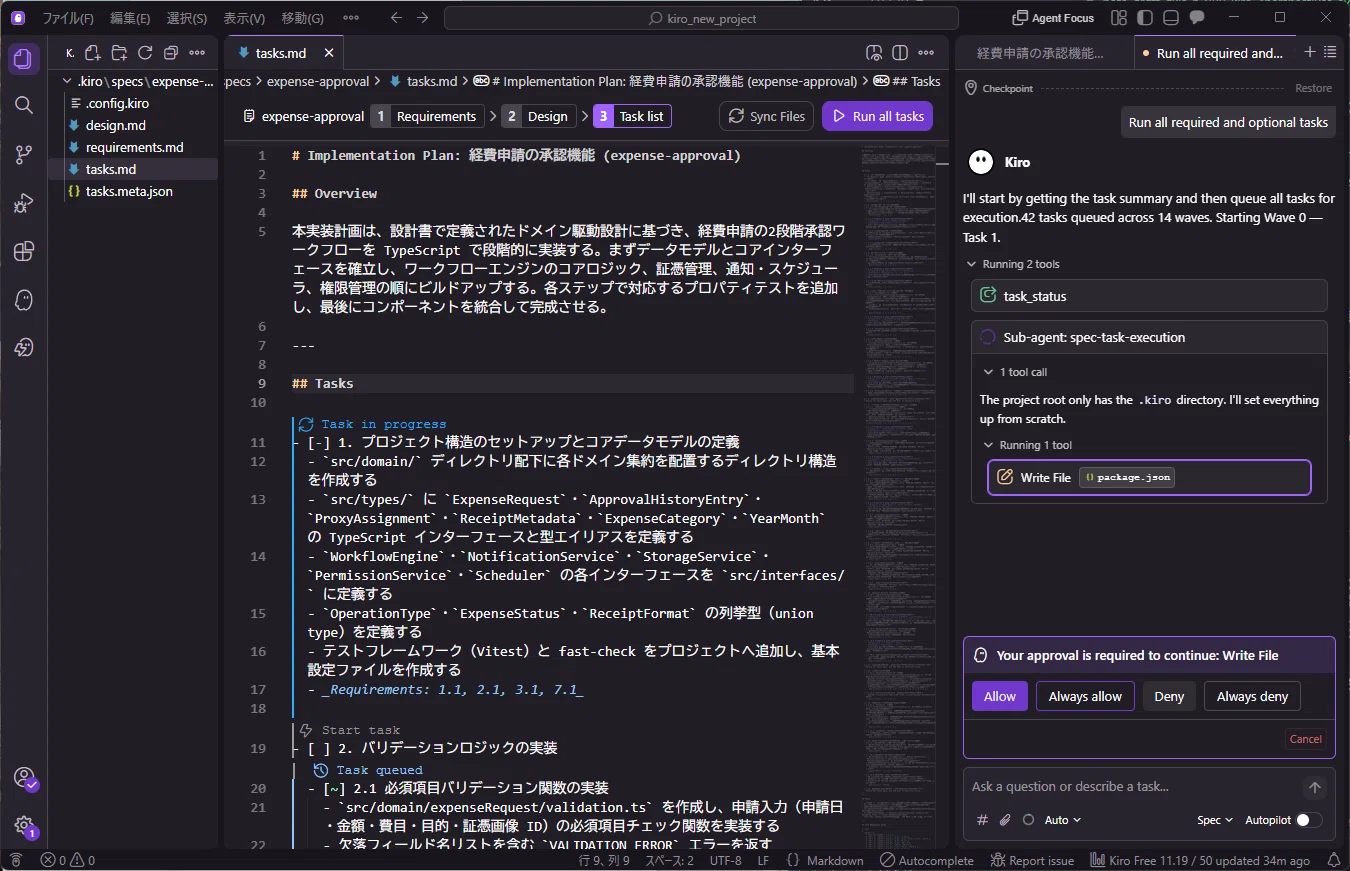The width and height of the screenshot is (1350, 871).
Task: Open requirements.md in the explorer
Action: (x=134, y=147)
